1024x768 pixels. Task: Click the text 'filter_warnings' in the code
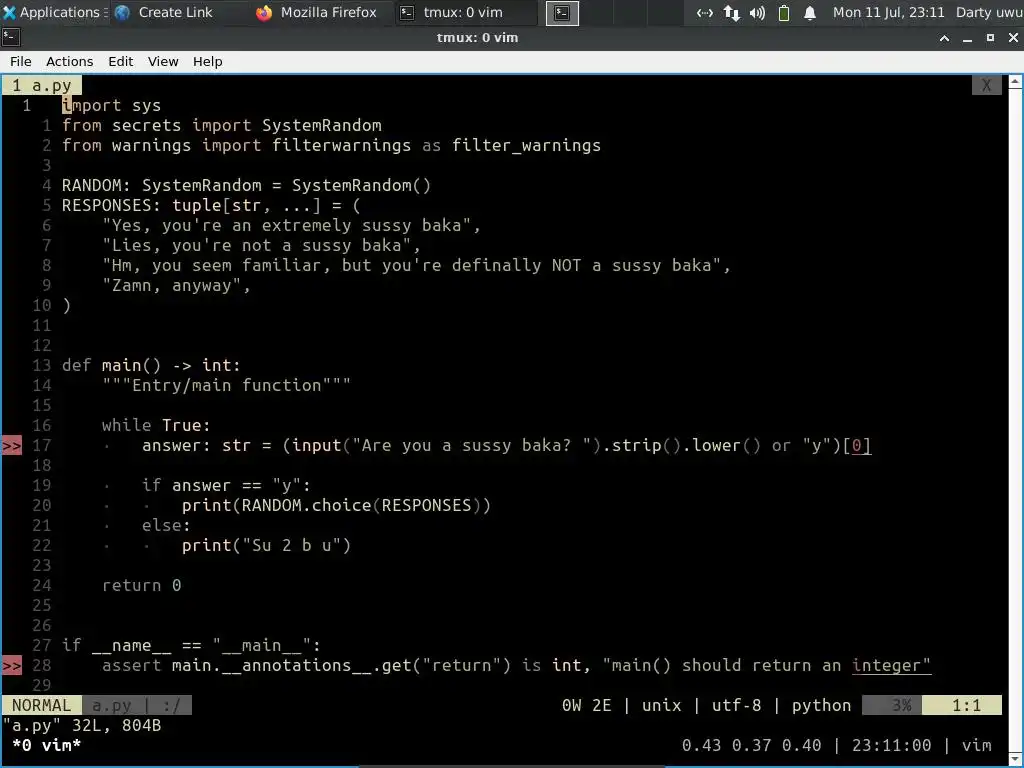pos(526,146)
